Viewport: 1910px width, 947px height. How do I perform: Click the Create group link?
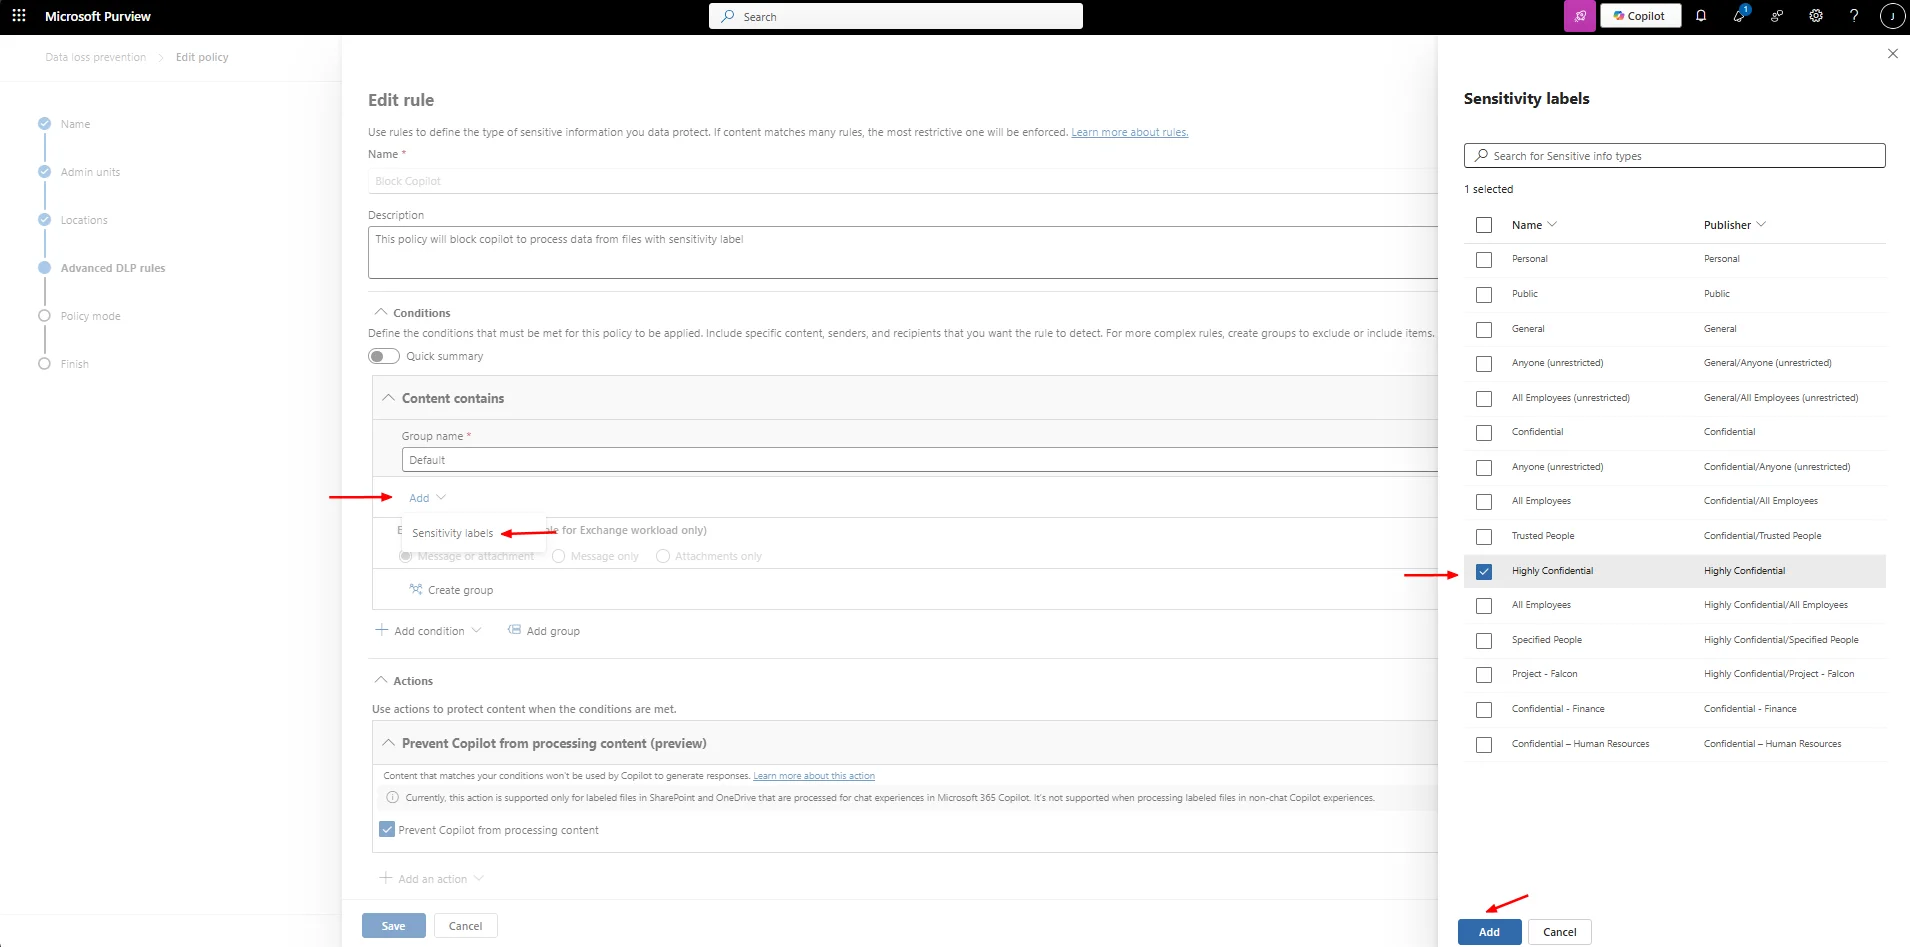point(460,590)
